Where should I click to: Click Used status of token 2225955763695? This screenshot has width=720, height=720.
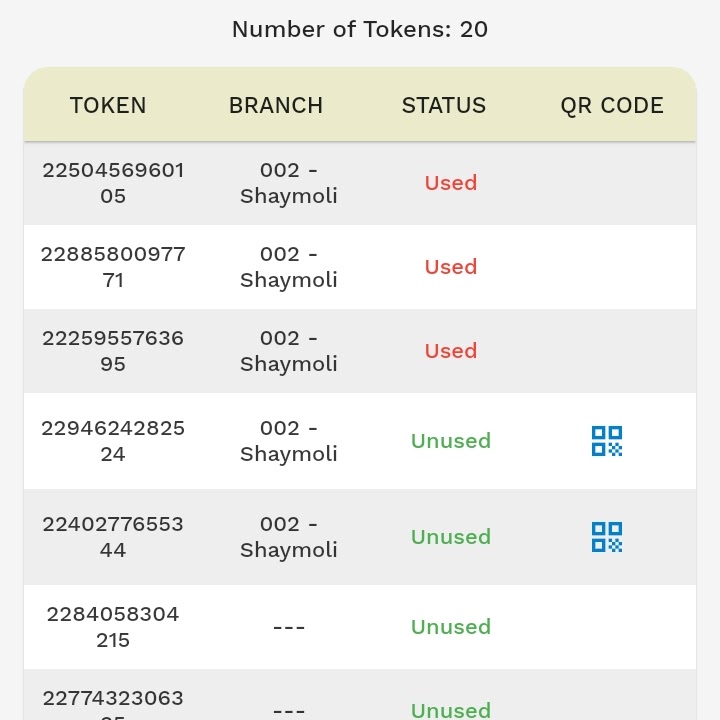coord(451,351)
